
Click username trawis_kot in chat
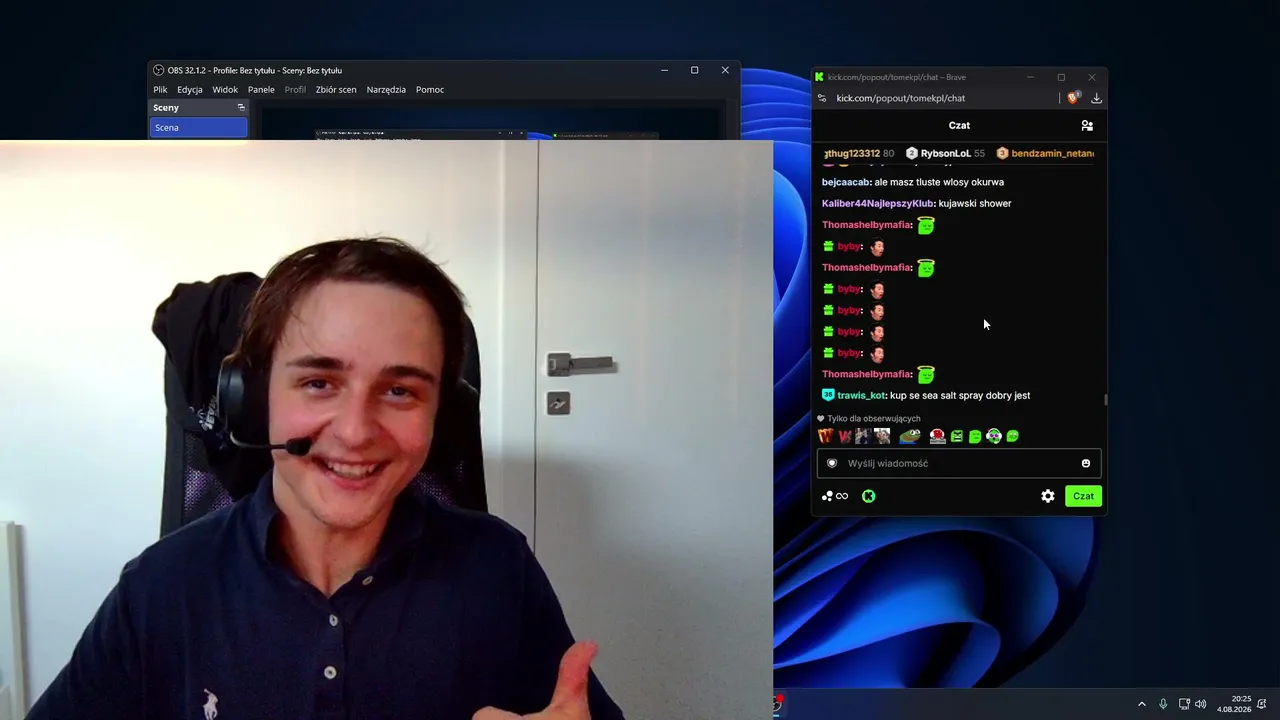click(861, 396)
